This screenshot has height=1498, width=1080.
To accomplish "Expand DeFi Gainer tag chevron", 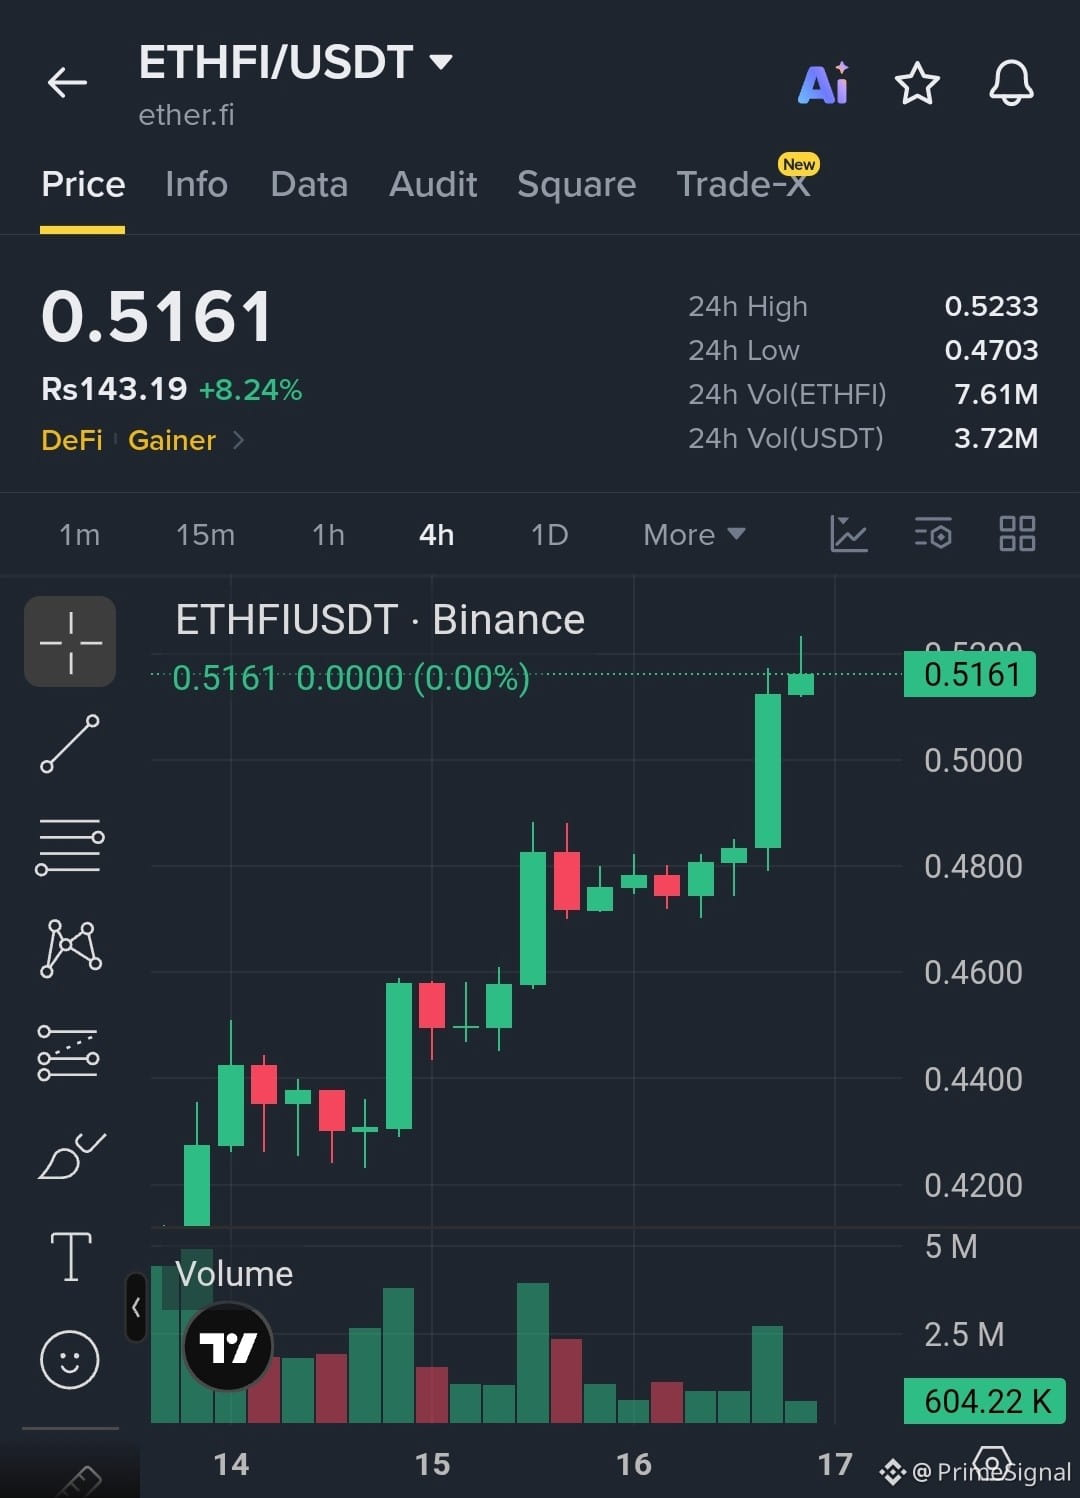I will pyautogui.click(x=238, y=440).
